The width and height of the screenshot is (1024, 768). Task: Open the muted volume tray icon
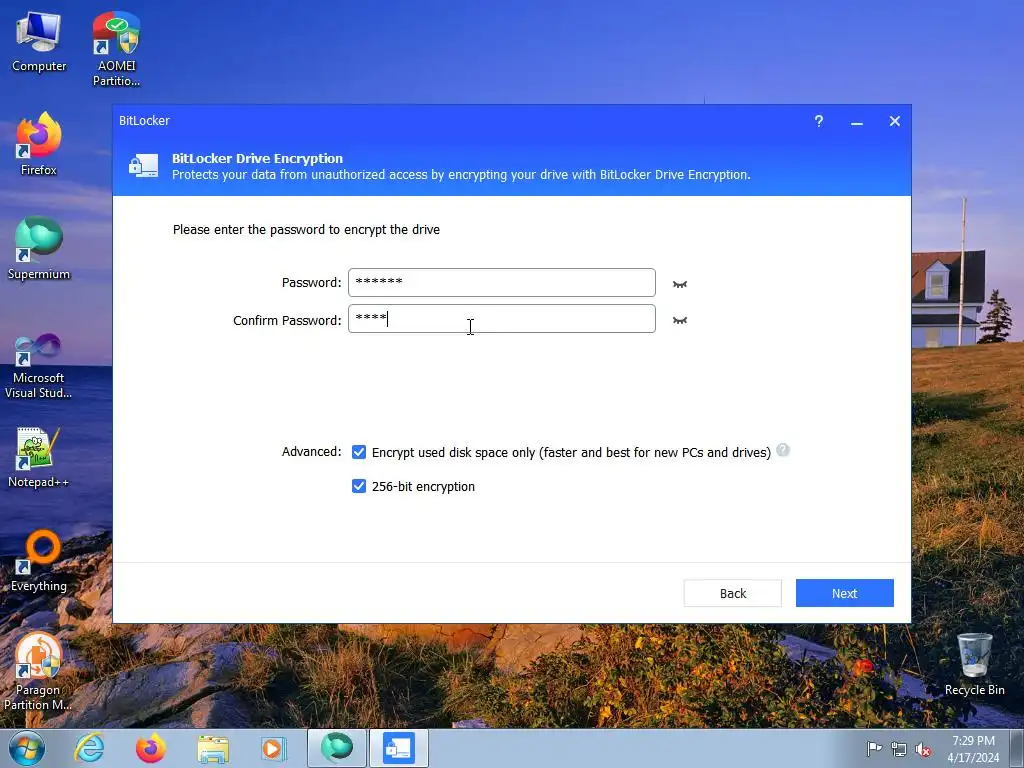(923, 749)
